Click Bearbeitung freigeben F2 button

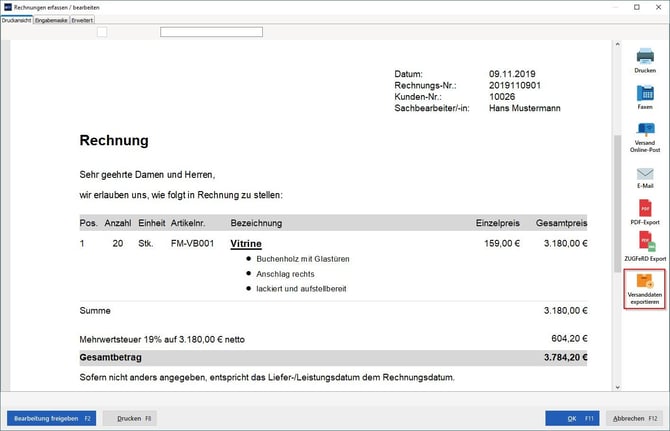(x=51, y=418)
